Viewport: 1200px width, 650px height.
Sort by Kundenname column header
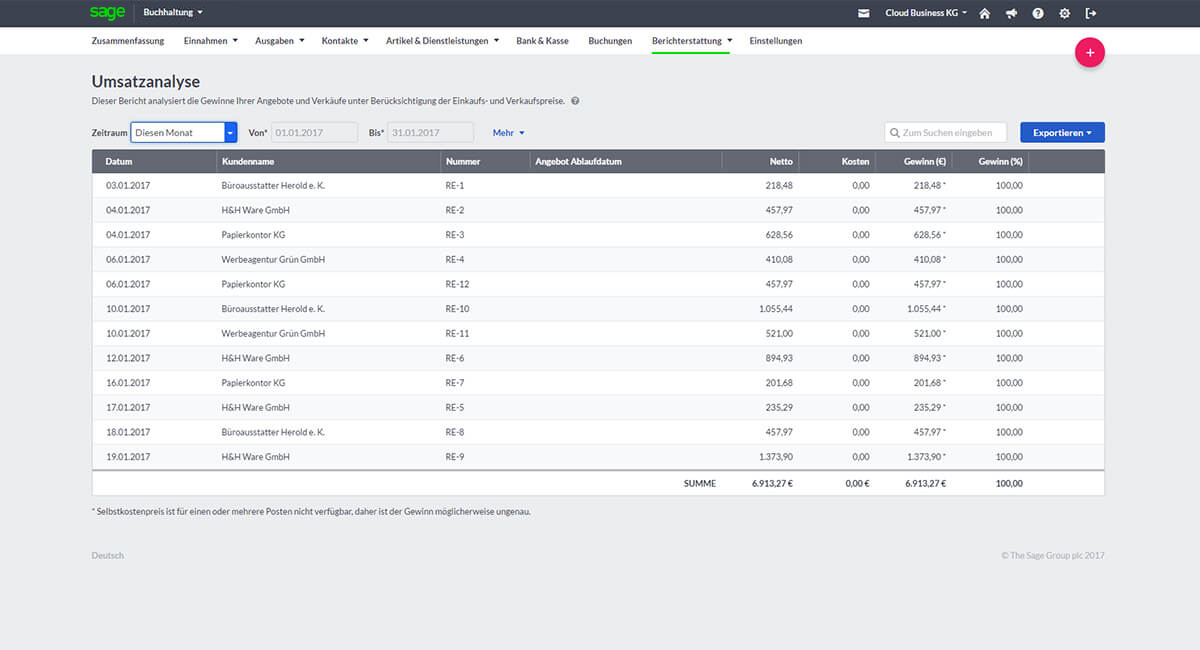point(328,161)
